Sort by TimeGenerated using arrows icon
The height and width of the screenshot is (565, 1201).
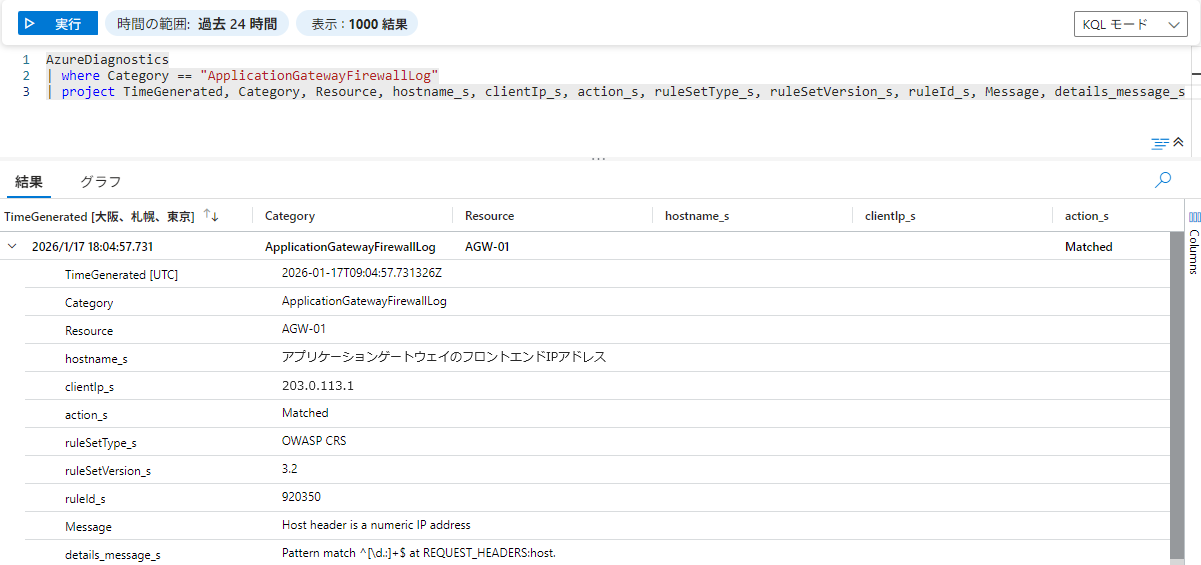210,216
